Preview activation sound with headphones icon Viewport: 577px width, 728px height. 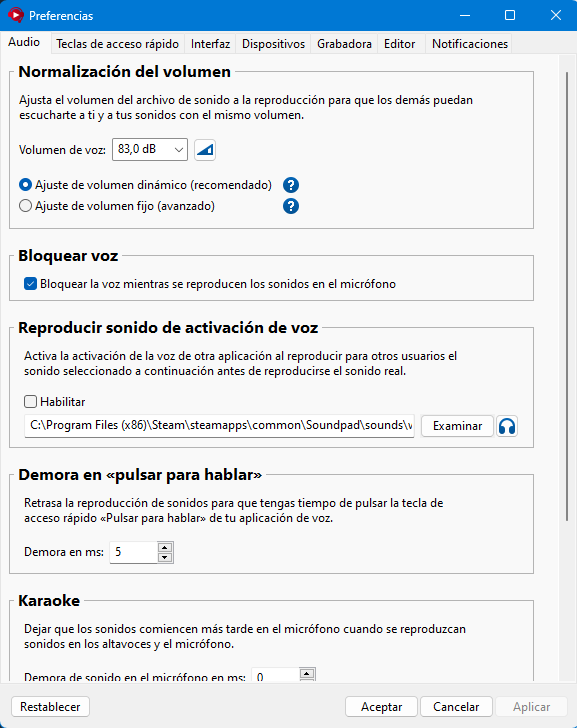coord(507,426)
